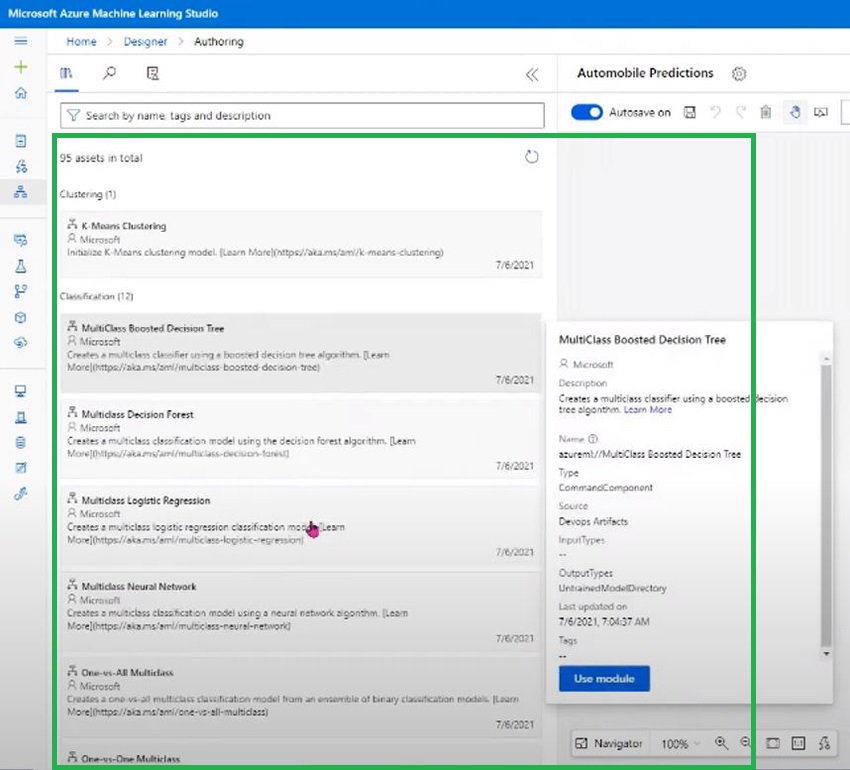The image size is (850, 770).
Task: Click the Classification (12) category heading
Action: point(96,296)
